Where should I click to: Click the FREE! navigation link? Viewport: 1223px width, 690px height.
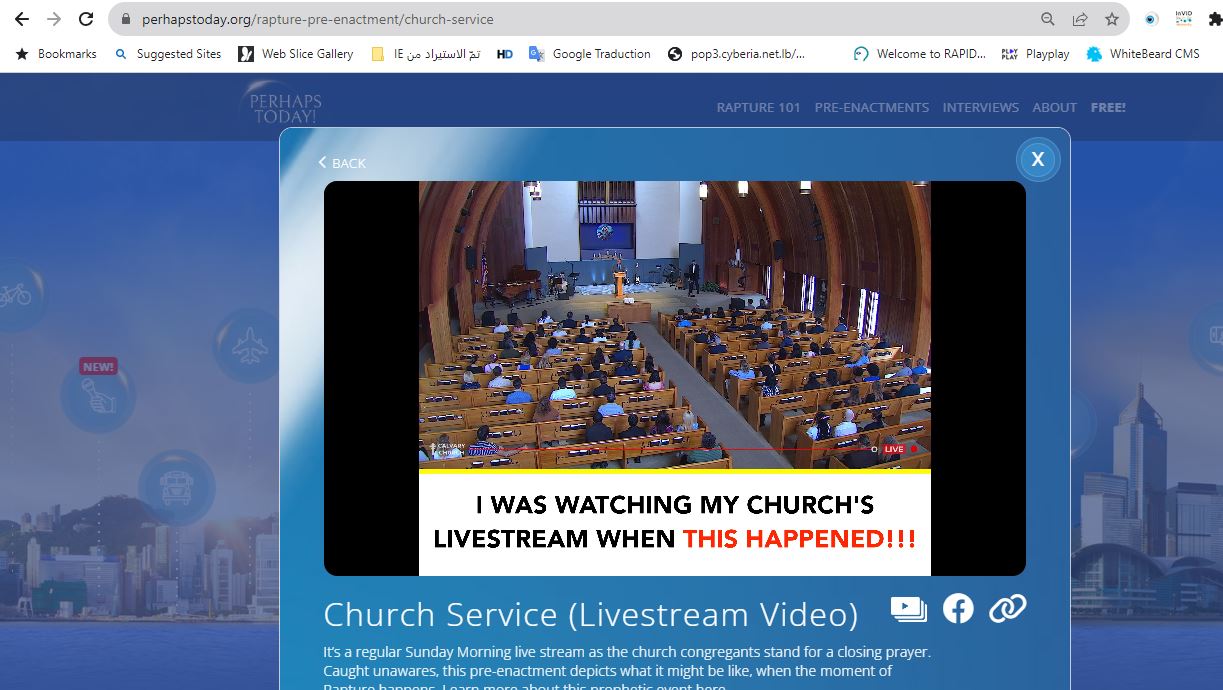tap(1108, 107)
